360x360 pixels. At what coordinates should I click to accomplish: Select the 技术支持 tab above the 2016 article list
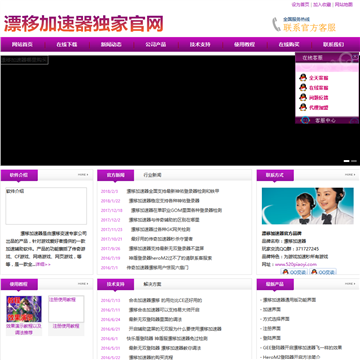(x=116, y=284)
